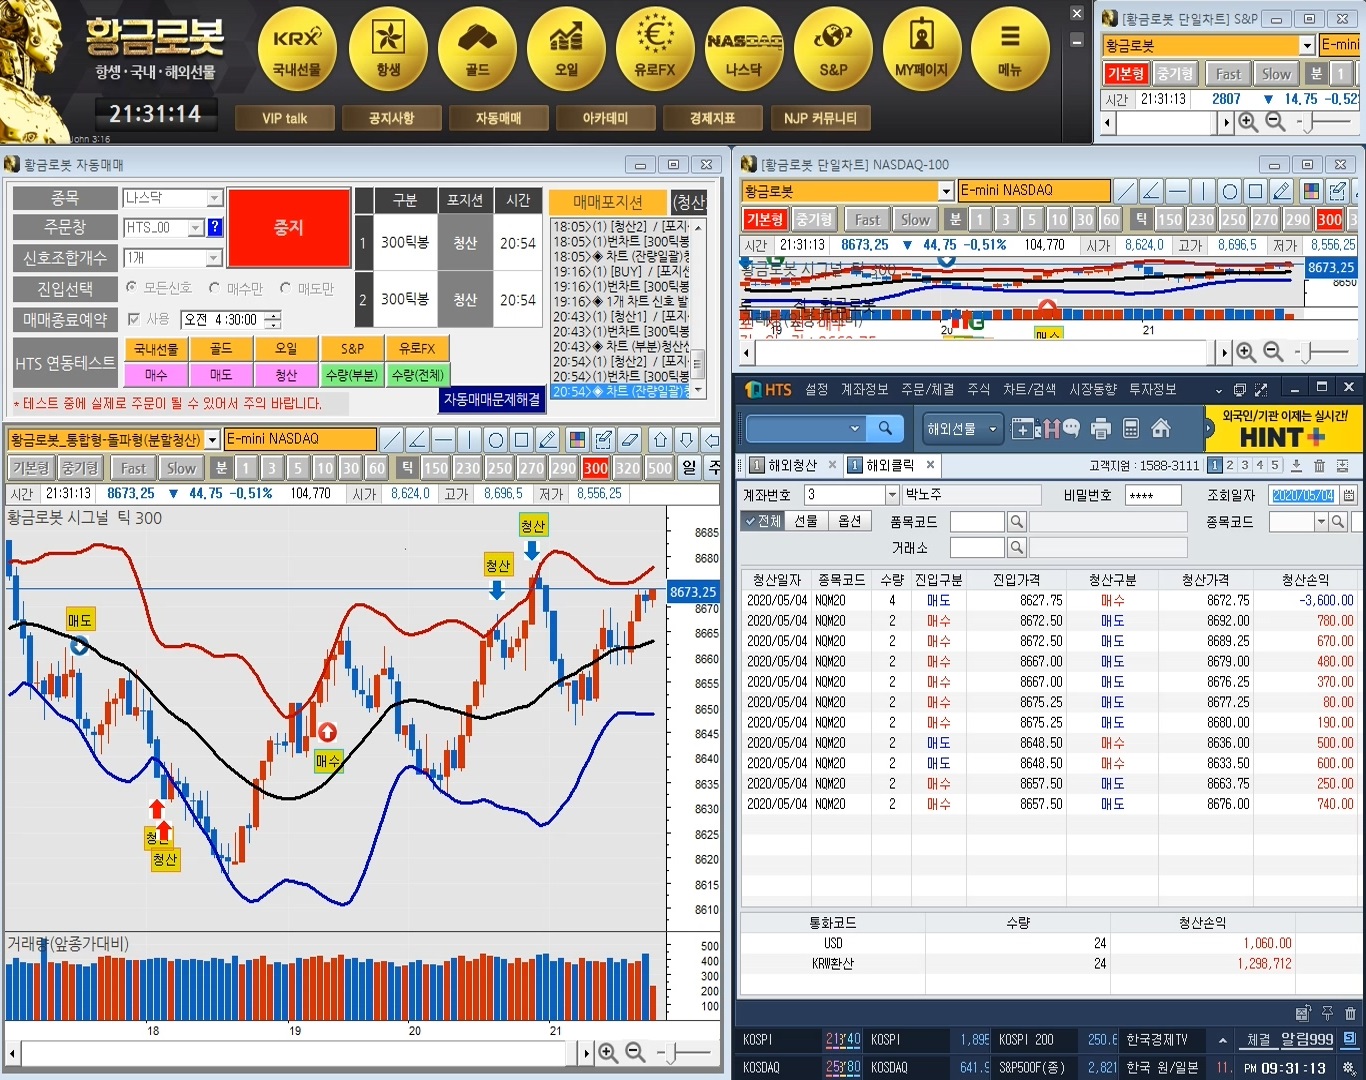Viewport: 1366px width, 1080px height.
Task: Select the vertical line tool in NASDAQ-100 chart toolbar
Action: coord(1204,191)
